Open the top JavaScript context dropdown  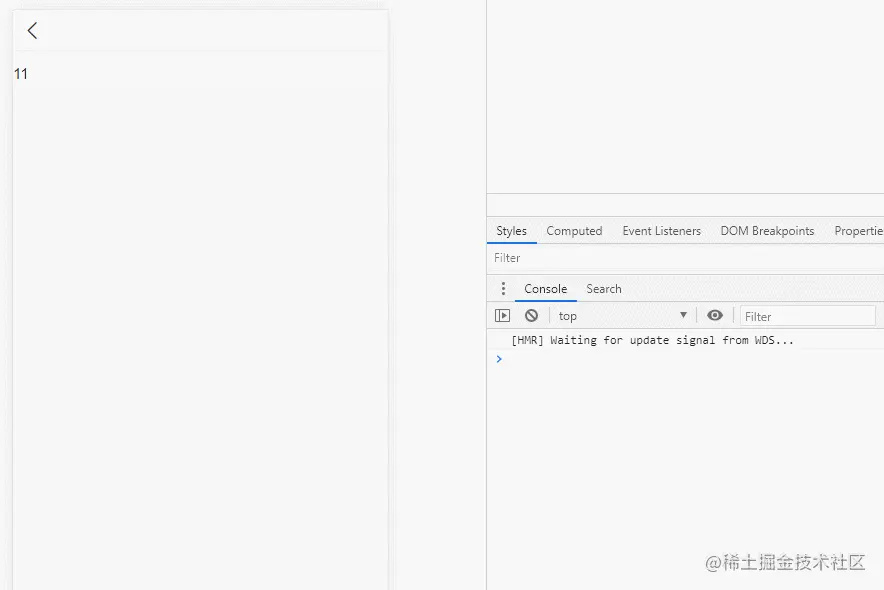click(622, 316)
